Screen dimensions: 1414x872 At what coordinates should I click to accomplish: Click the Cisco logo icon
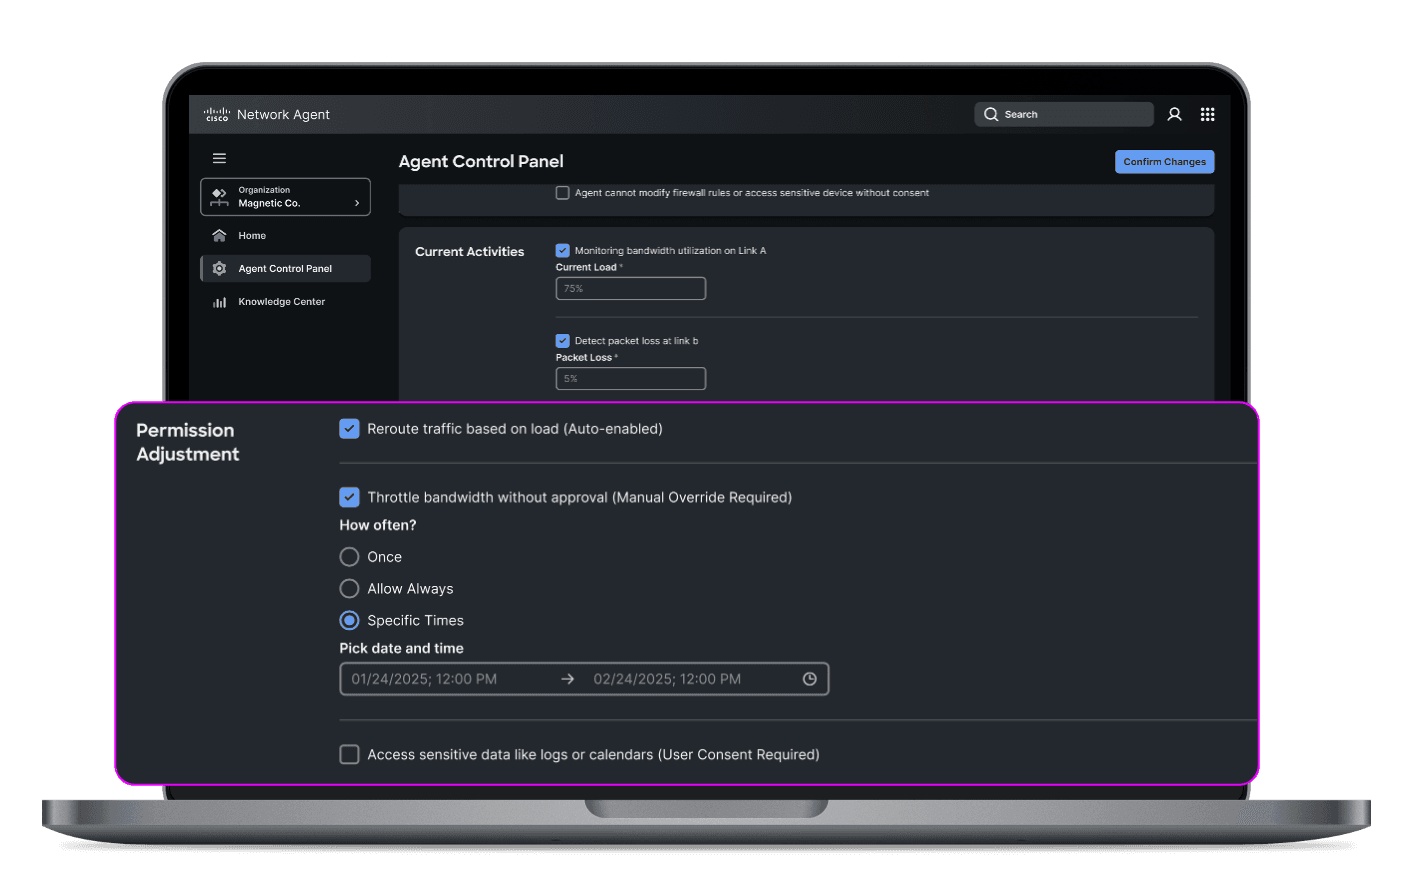click(x=217, y=114)
